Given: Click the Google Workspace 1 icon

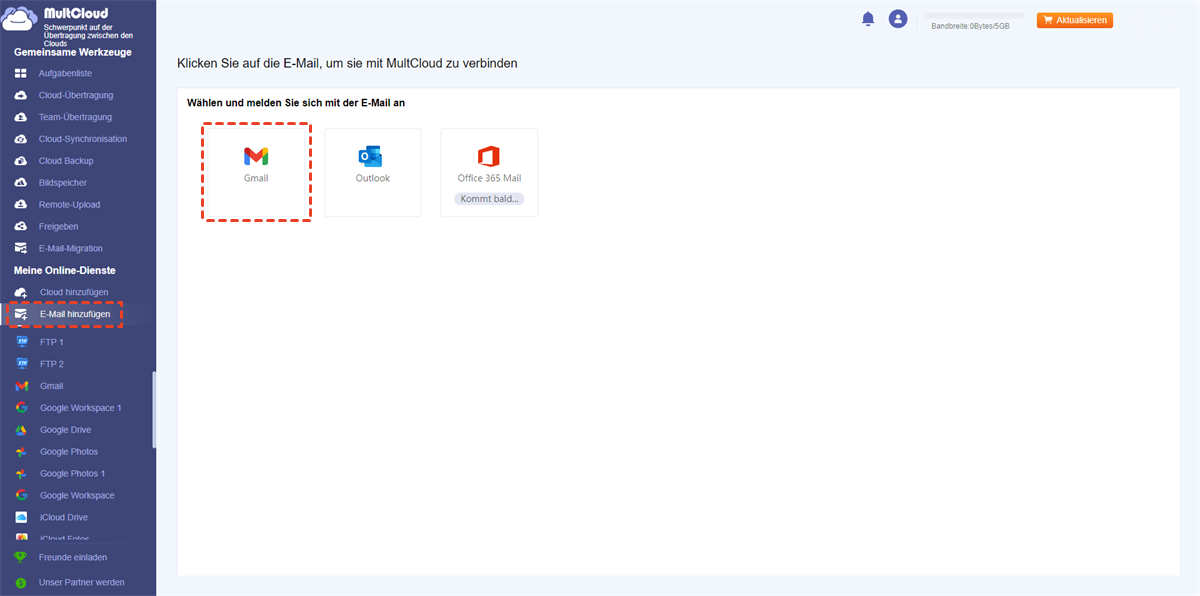Looking at the screenshot, I should point(20,408).
